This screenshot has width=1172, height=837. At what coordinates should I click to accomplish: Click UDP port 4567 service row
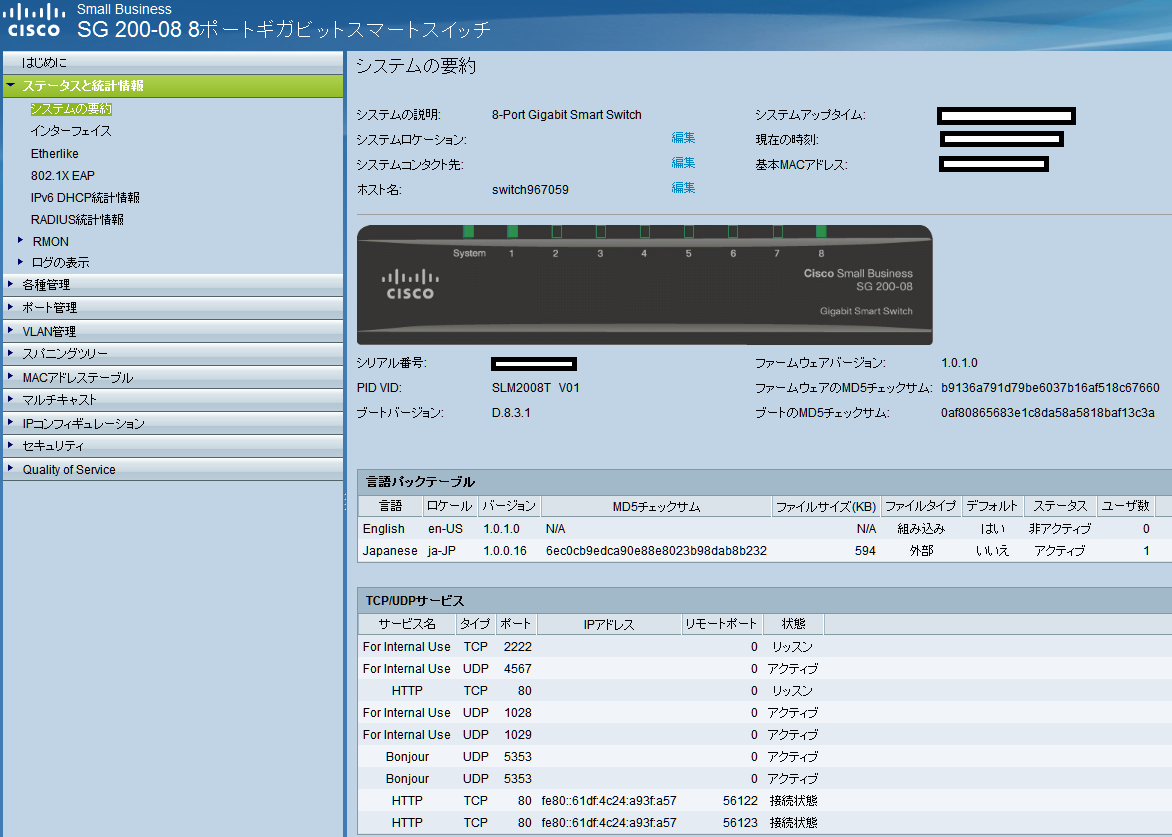pos(765,668)
